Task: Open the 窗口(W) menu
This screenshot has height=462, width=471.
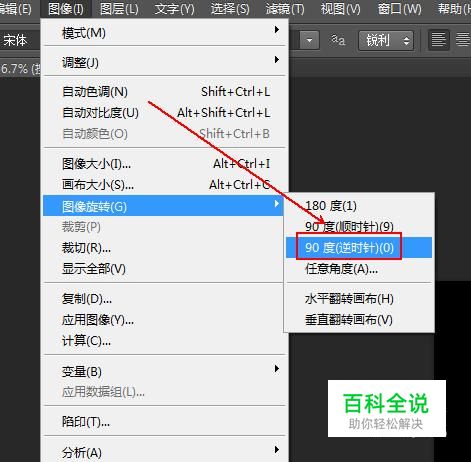Action: 399,9
